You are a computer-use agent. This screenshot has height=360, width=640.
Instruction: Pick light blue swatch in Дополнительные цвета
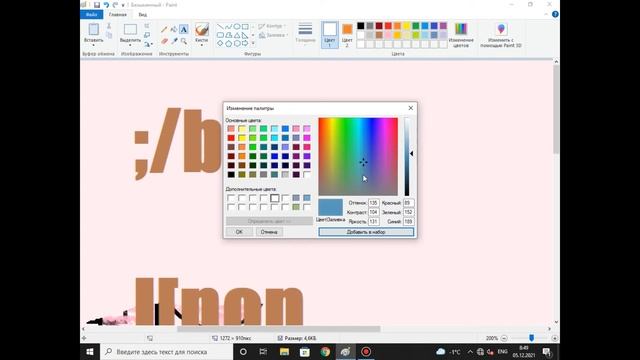click(307, 198)
